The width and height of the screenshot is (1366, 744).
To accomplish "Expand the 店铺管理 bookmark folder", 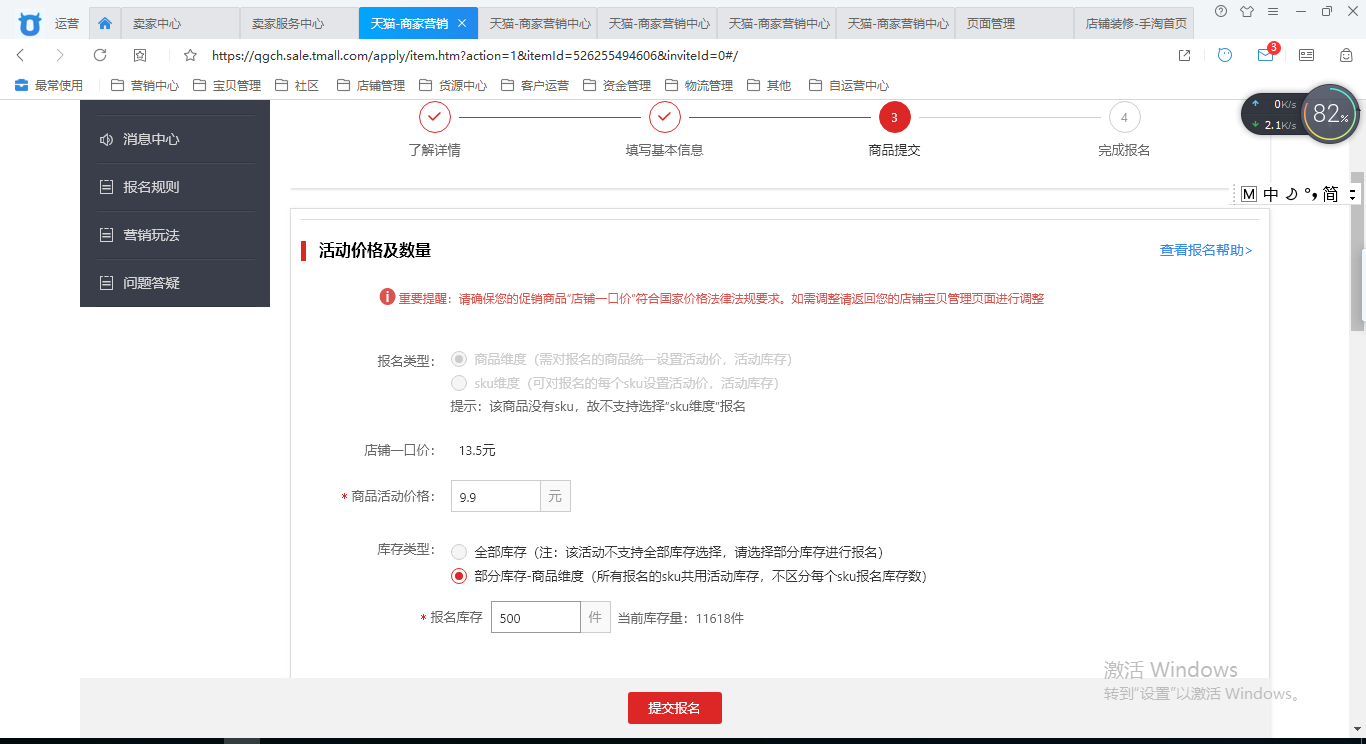I will [371, 86].
